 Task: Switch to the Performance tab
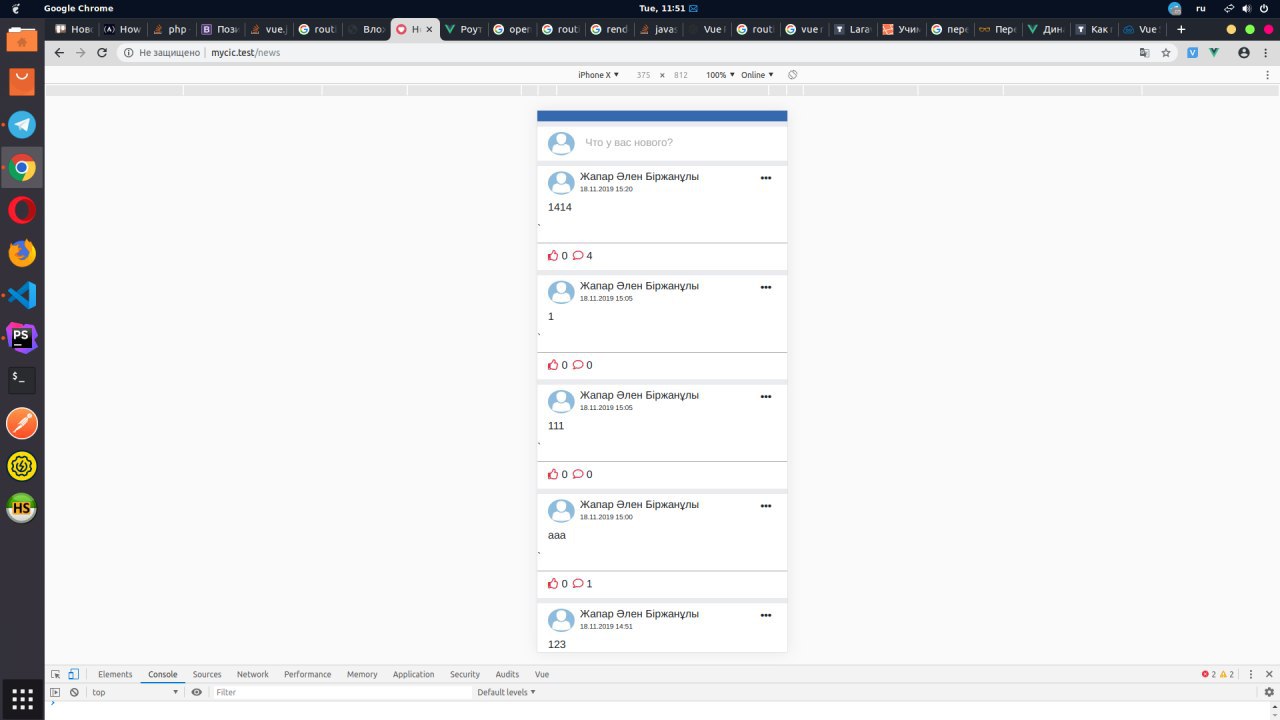pyautogui.click(x=308, y=674)
